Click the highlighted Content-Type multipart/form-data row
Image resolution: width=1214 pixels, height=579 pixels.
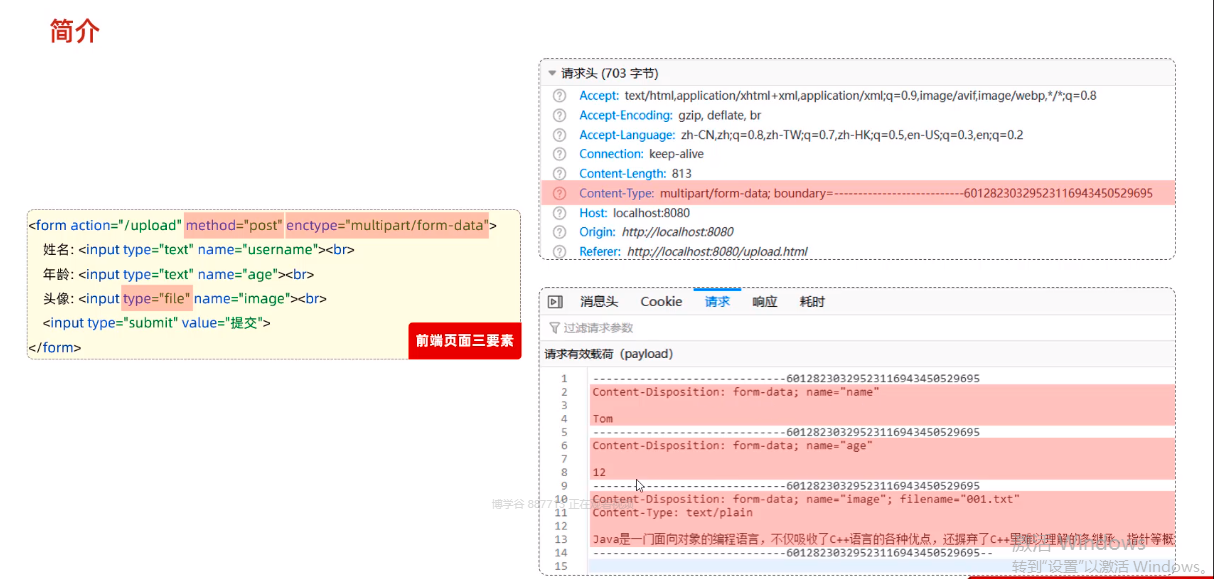click(x=858, y=193)
